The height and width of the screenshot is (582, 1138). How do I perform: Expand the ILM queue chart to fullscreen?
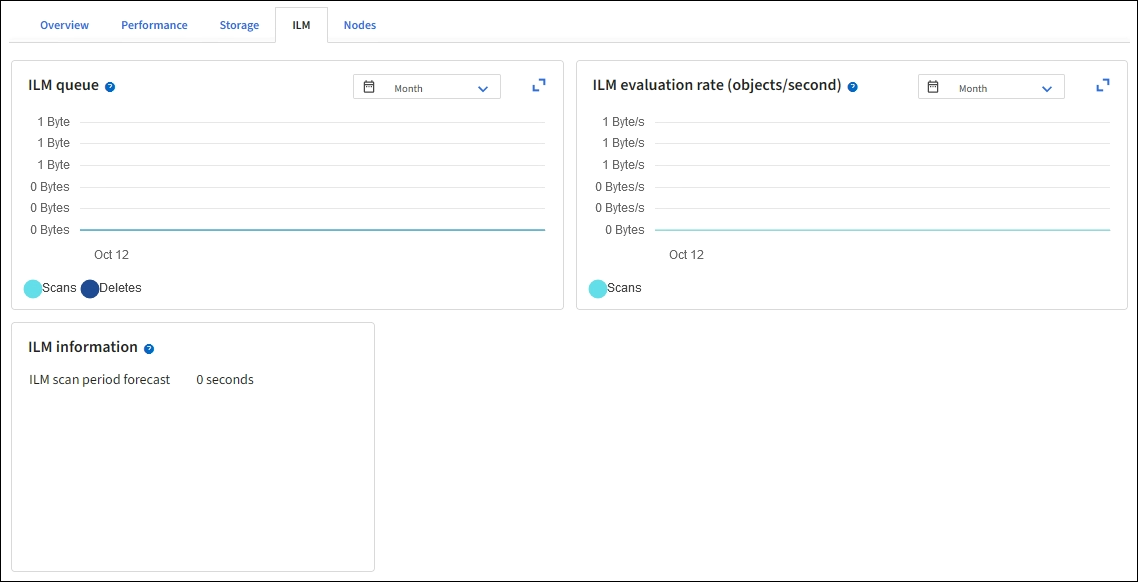tap(539, 86)
